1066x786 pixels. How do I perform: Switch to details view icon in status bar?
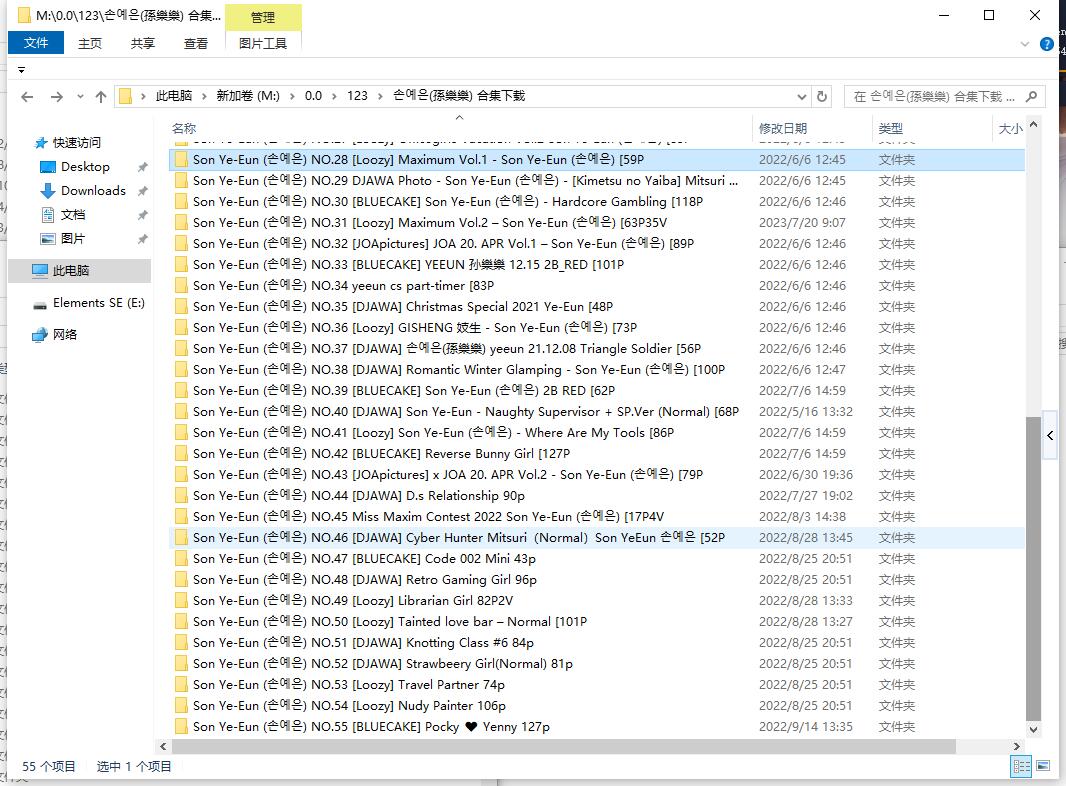point(1022,766)
